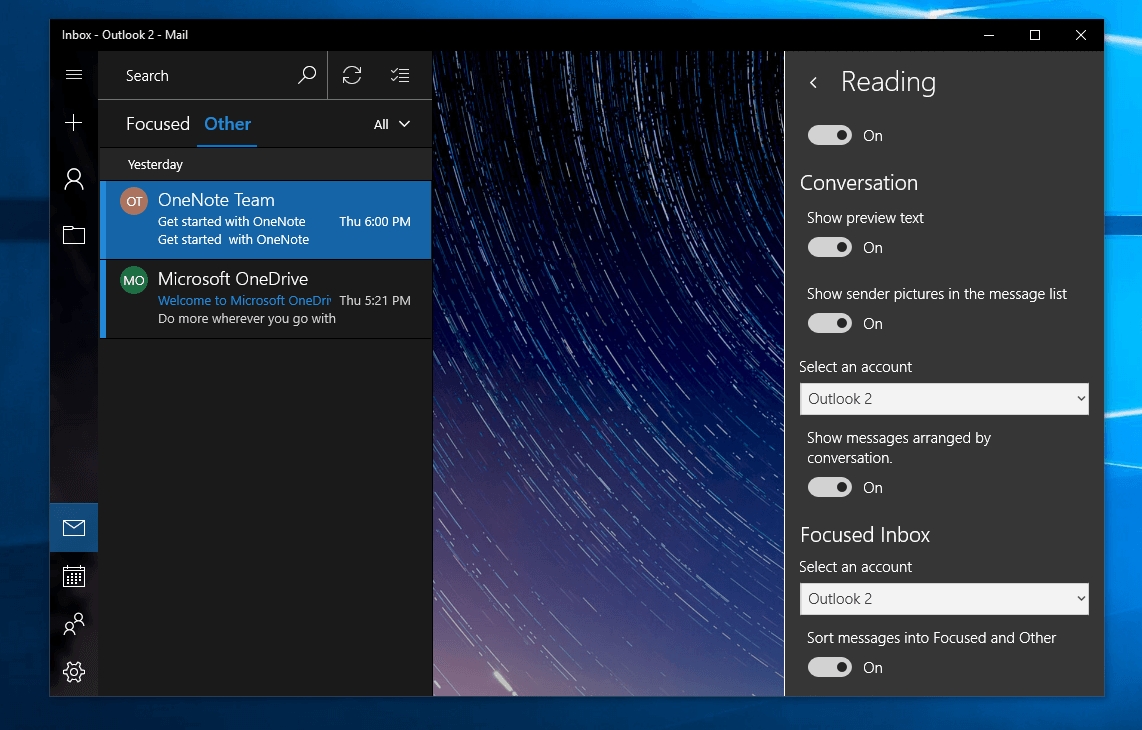Compose new mail with plus icon
Viewport: 1142px width, 730px height.
(x=74, y=122)
